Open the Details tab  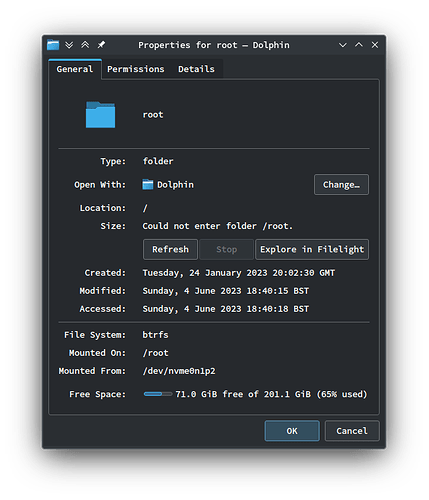[196, 69]
